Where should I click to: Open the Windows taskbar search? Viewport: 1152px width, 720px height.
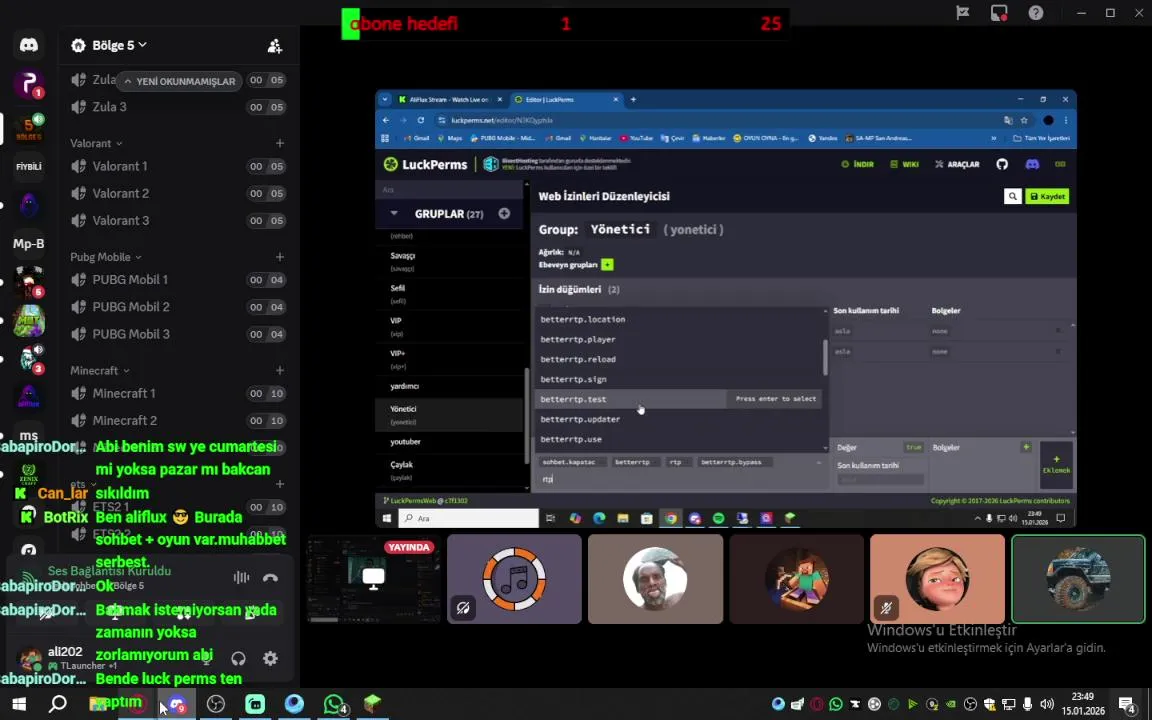(x=57, y=704)
